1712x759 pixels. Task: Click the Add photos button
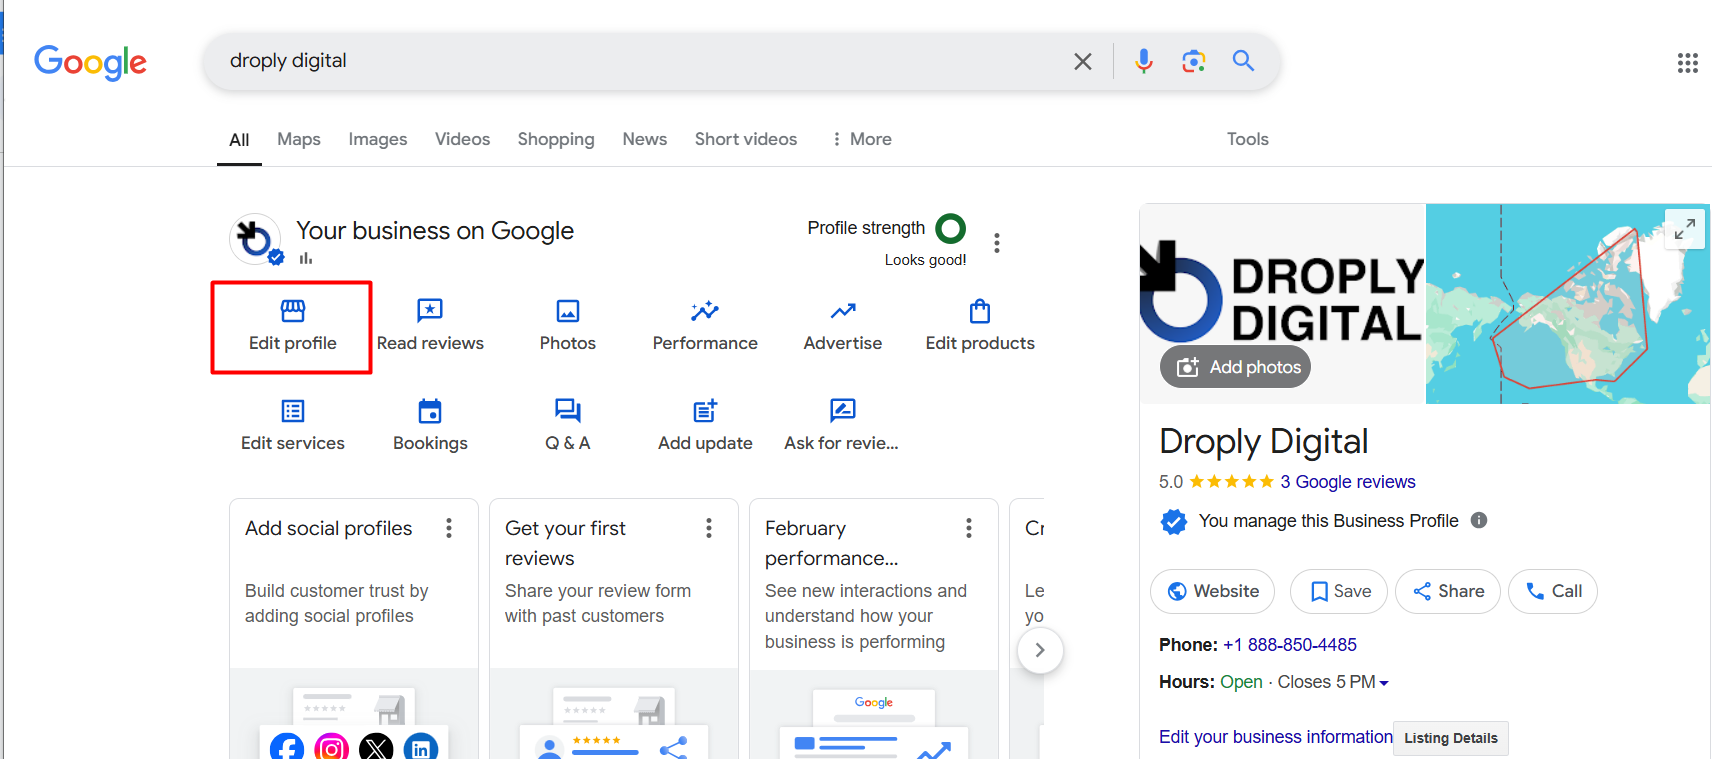point(1236,367)
